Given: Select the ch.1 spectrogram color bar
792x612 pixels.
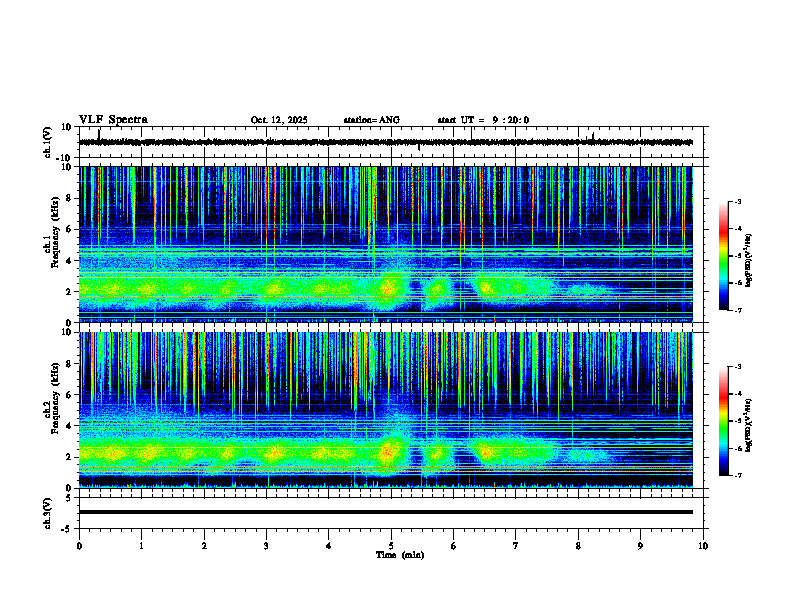Looking at the screenshot, I should (x=724, y=256).
